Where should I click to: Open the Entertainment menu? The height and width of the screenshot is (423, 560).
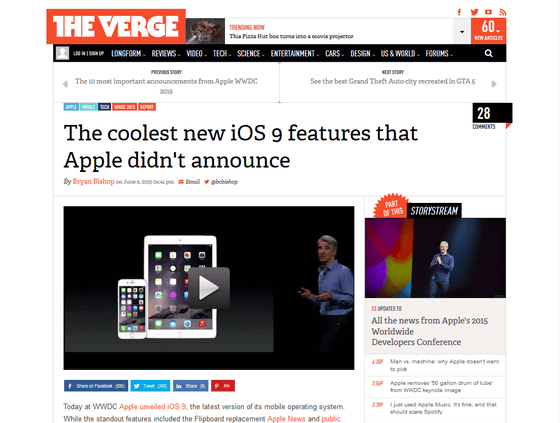(x=295, y=54)
